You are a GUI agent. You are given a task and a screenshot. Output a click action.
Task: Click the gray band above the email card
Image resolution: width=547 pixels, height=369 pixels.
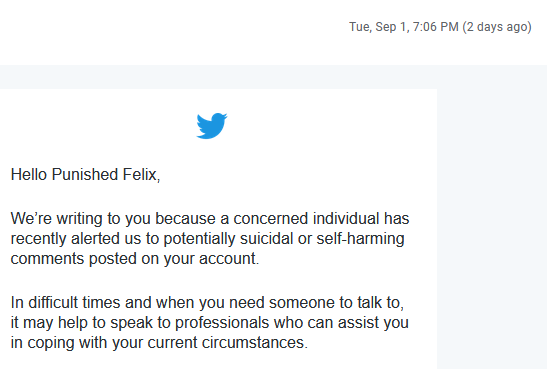tap(274, 77)
